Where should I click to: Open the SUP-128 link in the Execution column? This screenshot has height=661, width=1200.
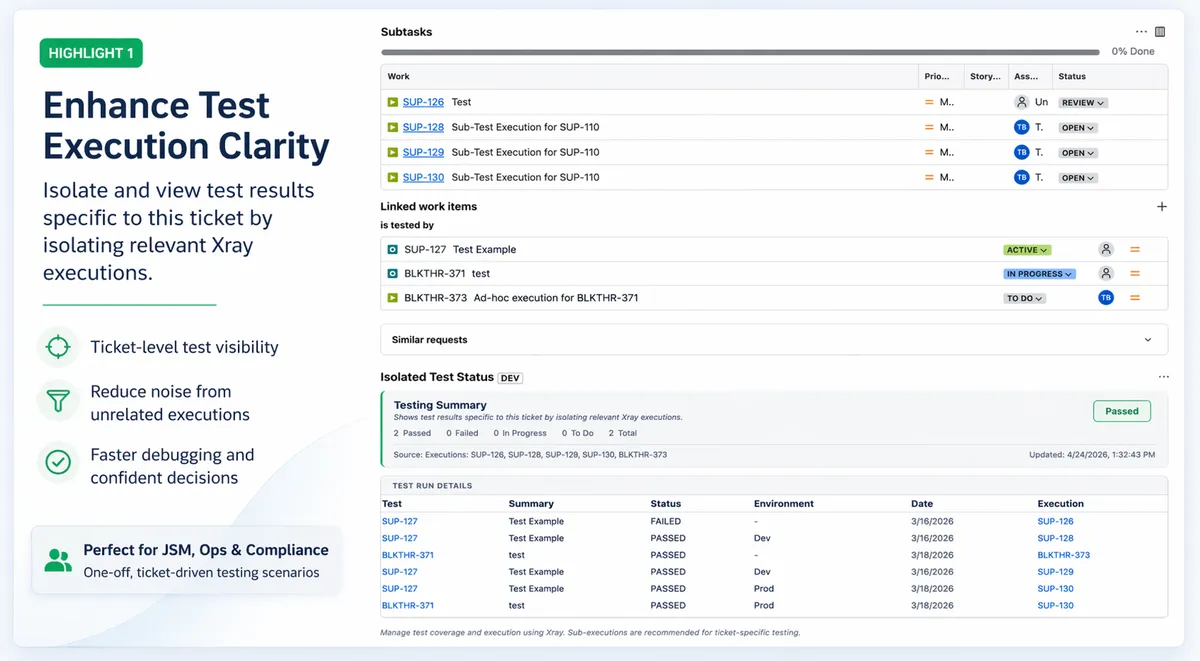click(x=1055, y=538)
